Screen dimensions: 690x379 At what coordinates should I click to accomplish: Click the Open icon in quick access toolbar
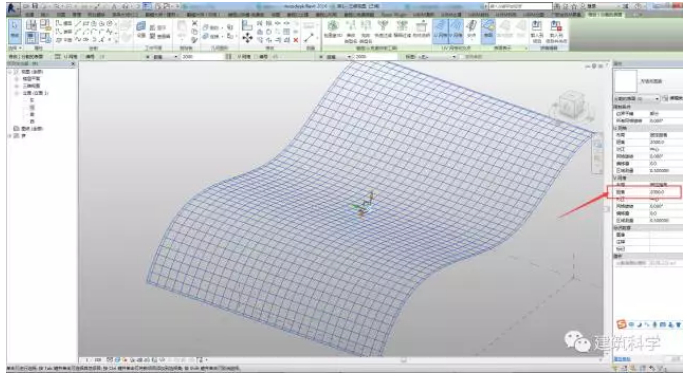[x=27, y=7]
